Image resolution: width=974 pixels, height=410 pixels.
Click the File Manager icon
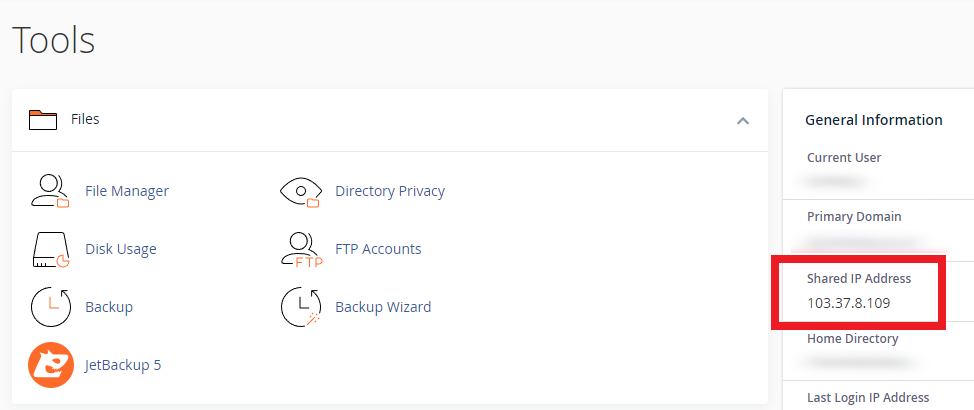50,191
